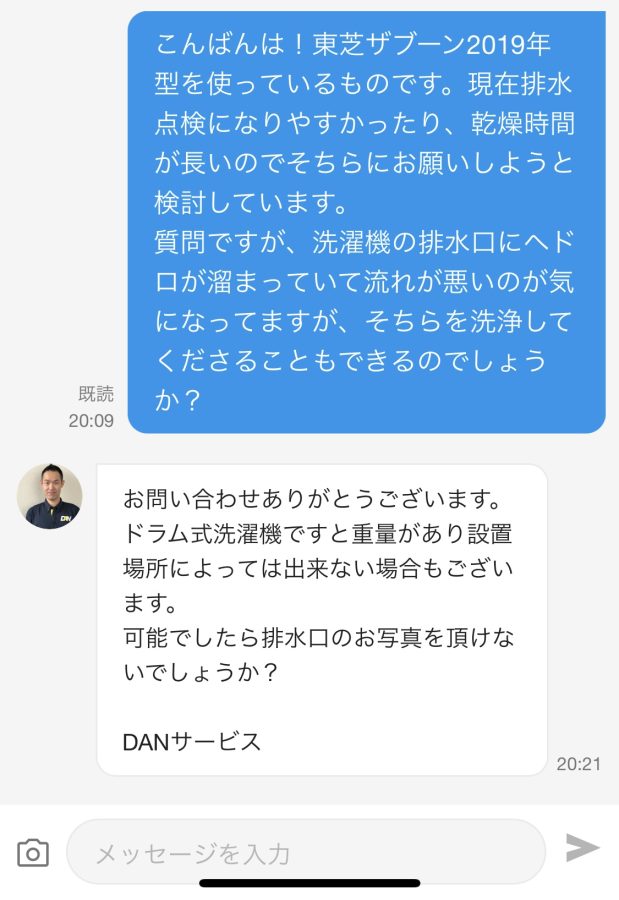Click the 質問ですが、洗濯機の排水口 line
Image resolution: width=619 pixels, height=900 pixels.
point(365,242)
